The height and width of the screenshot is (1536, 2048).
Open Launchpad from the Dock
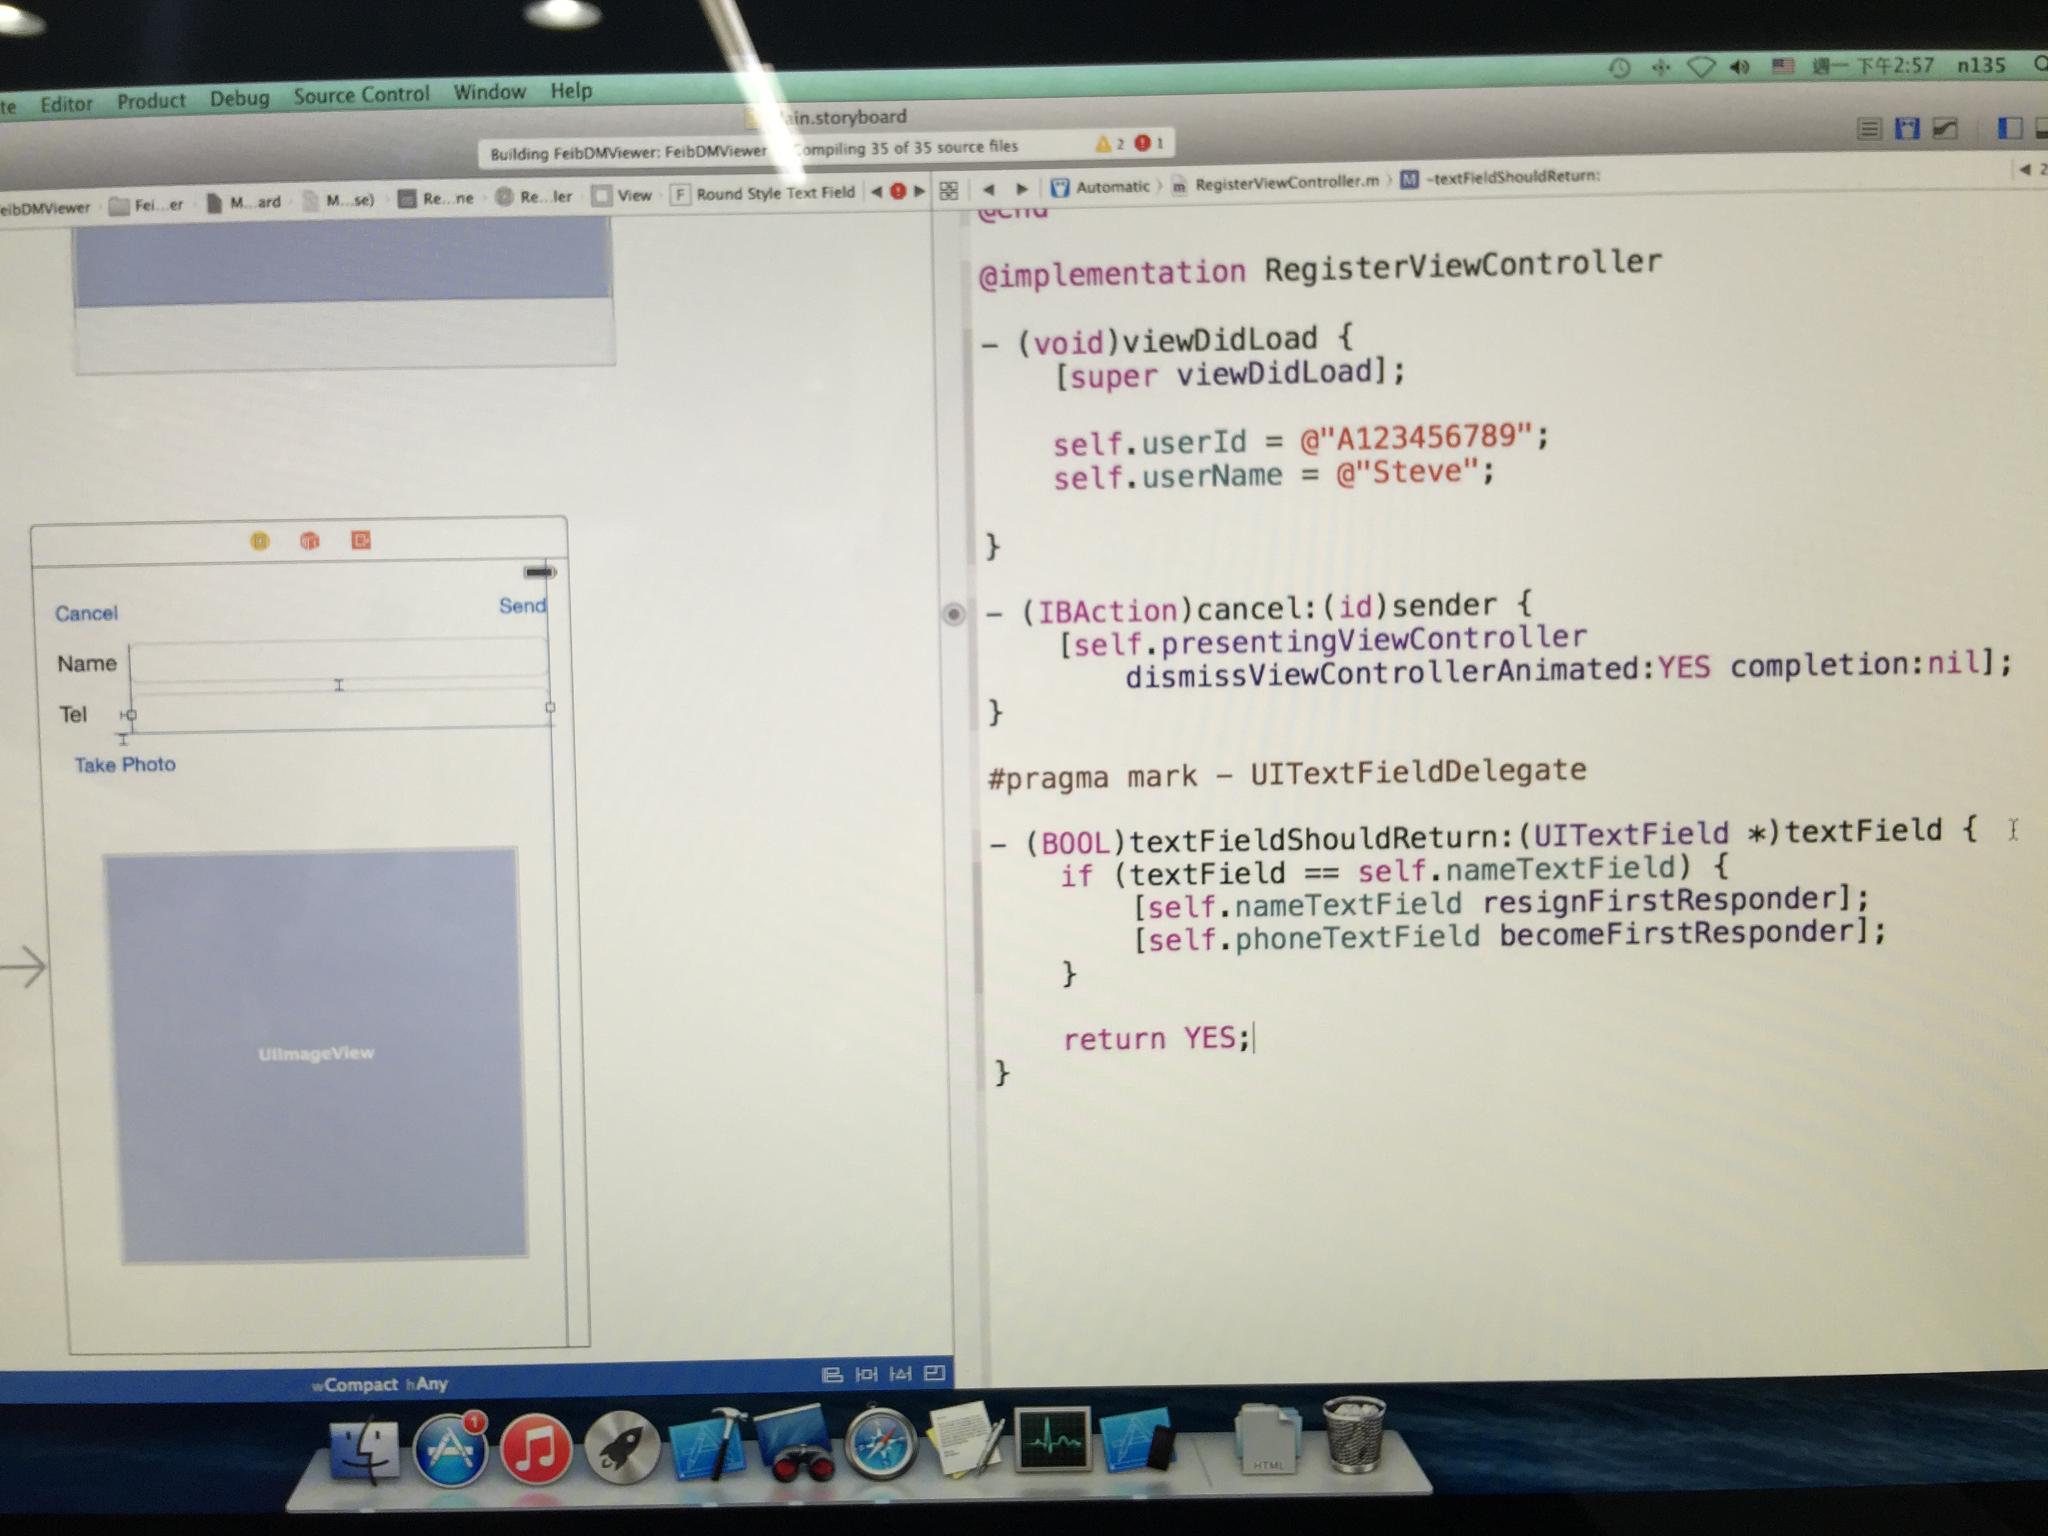pos(621,1448)
